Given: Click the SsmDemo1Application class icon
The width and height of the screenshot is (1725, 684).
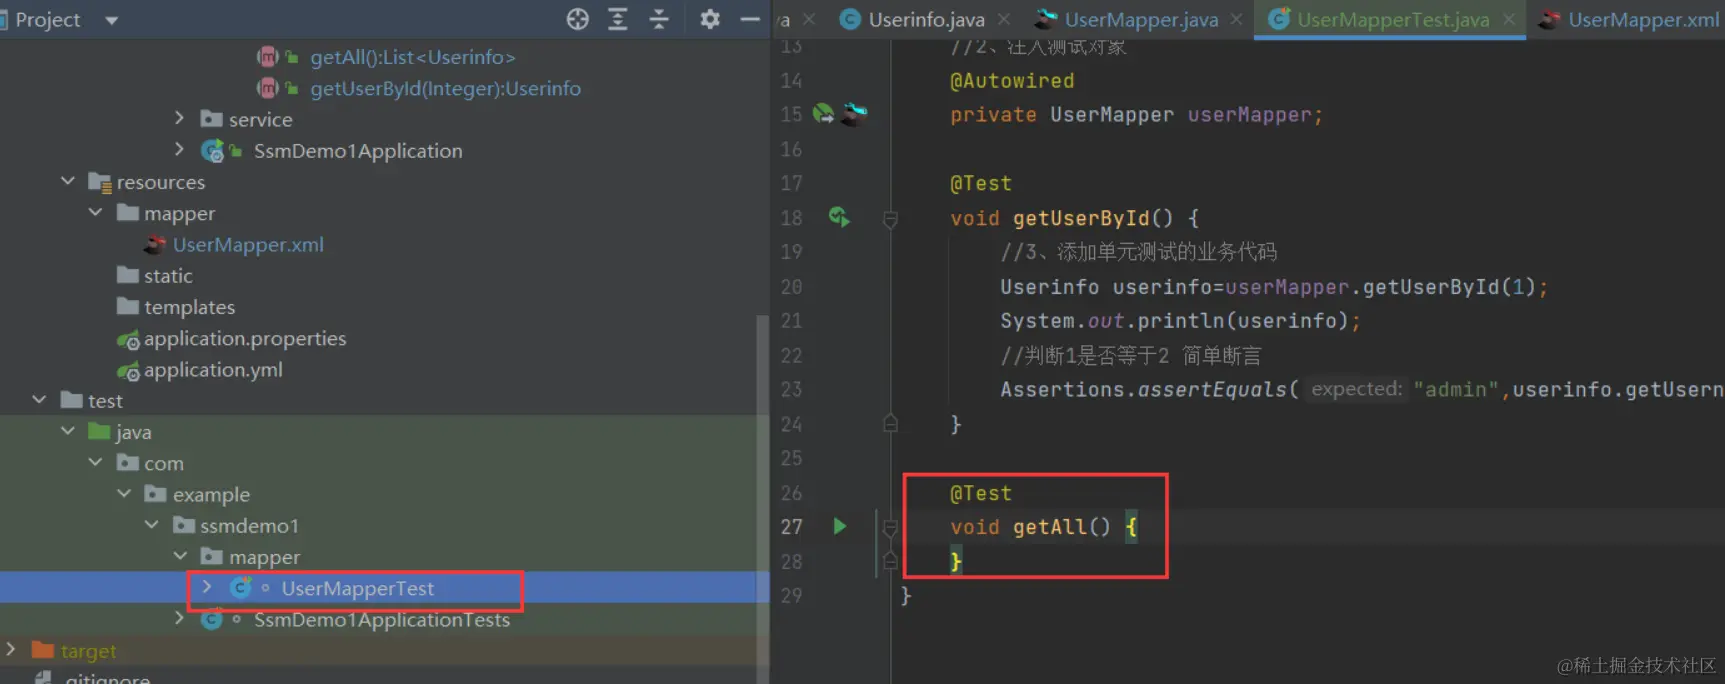Looking at the screenshot, I should click(212, 150).
